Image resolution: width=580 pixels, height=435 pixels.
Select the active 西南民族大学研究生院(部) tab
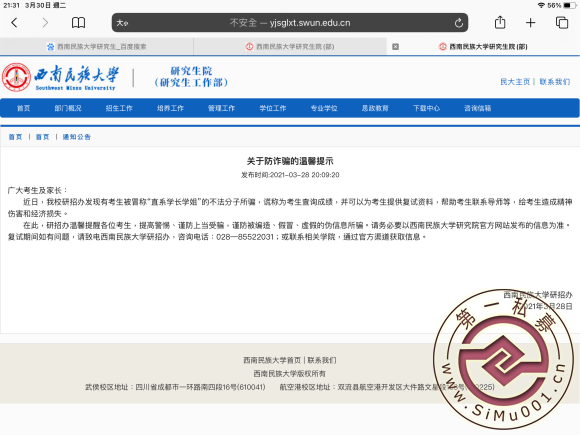coord(483,47)
